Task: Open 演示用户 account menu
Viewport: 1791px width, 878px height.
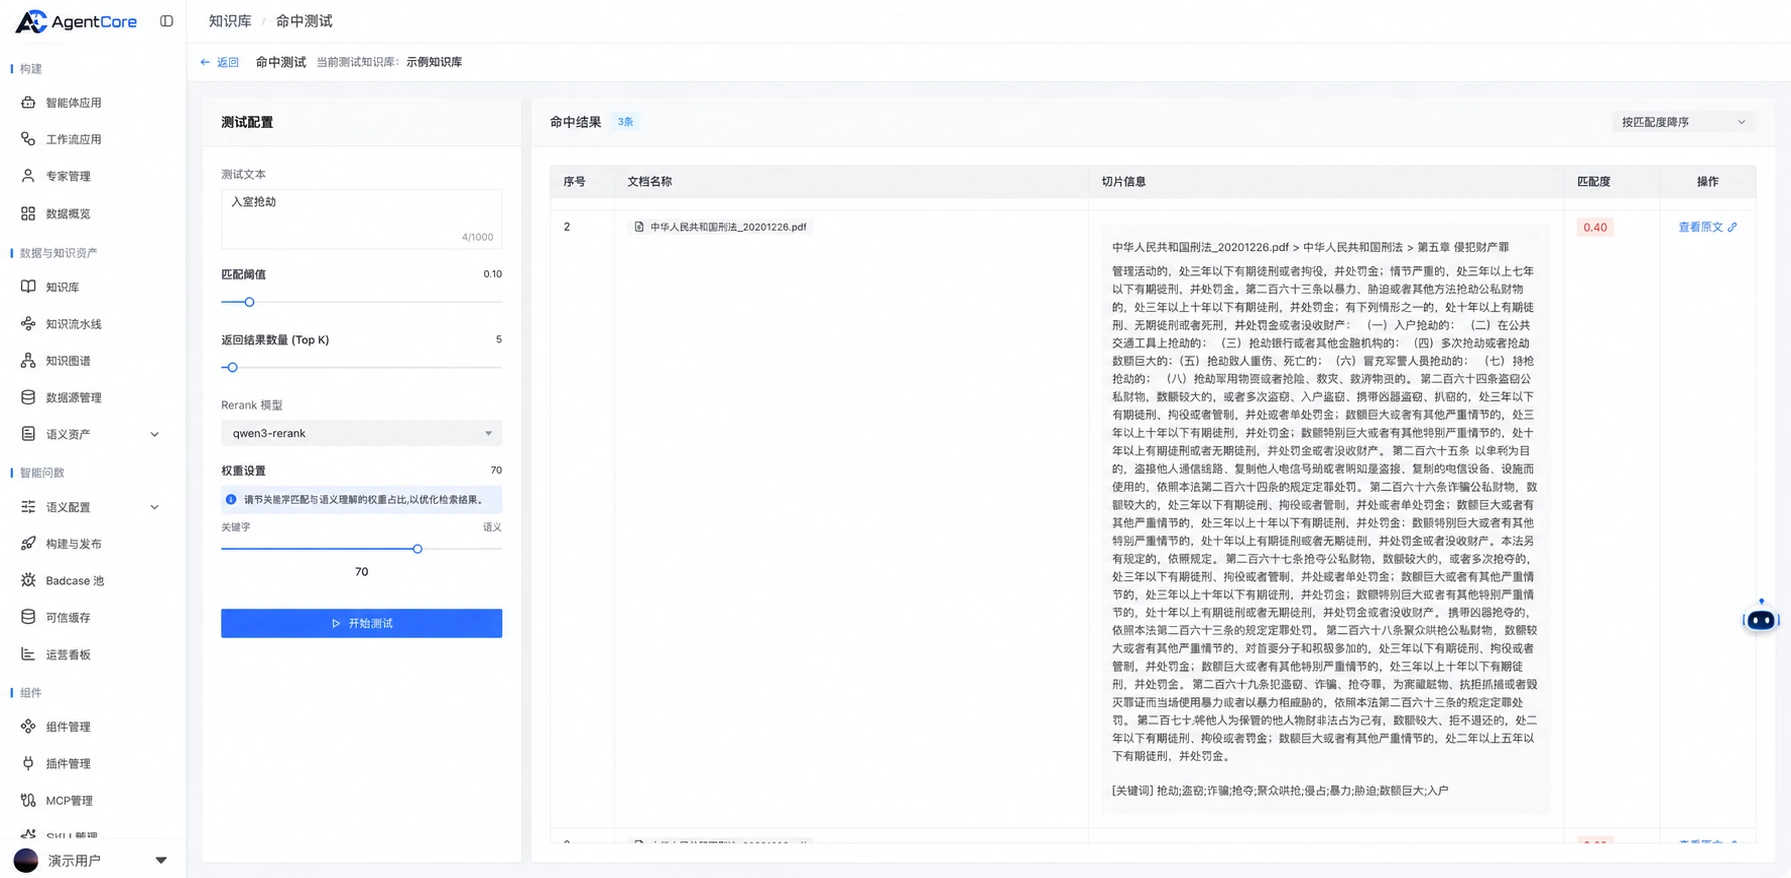Action: tap(92, 860)
